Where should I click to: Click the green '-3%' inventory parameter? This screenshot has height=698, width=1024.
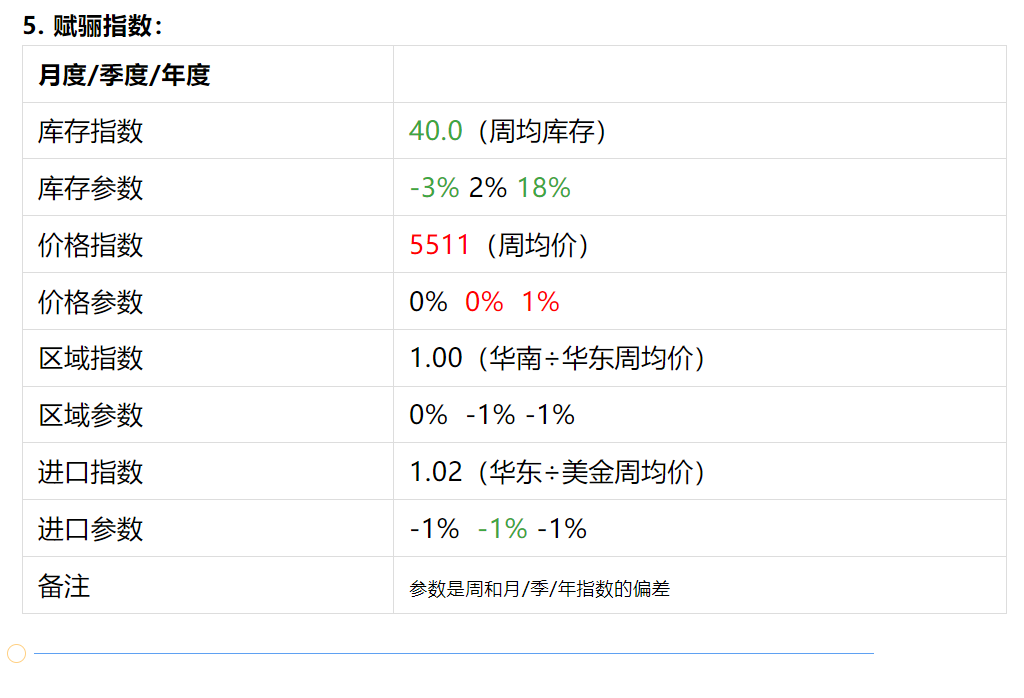click(434, 188)
